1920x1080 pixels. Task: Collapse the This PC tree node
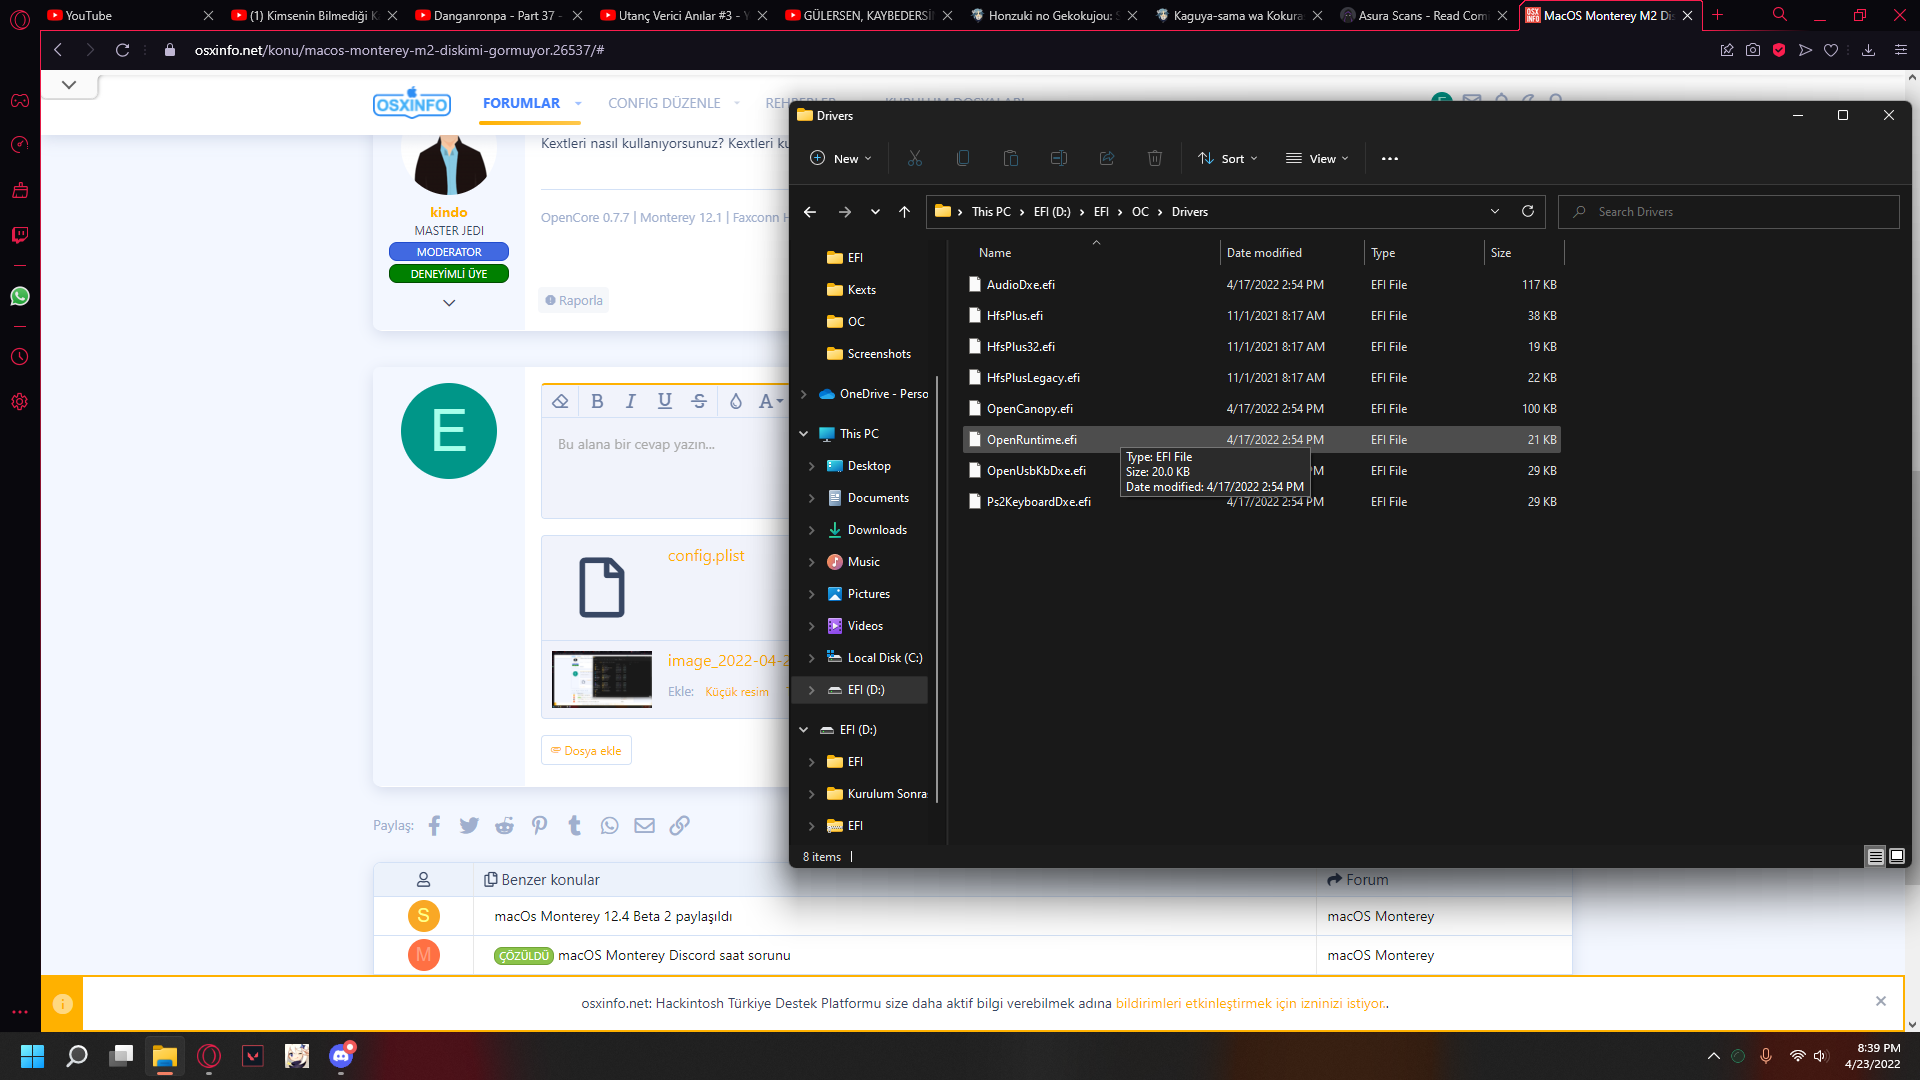[803, 434]
